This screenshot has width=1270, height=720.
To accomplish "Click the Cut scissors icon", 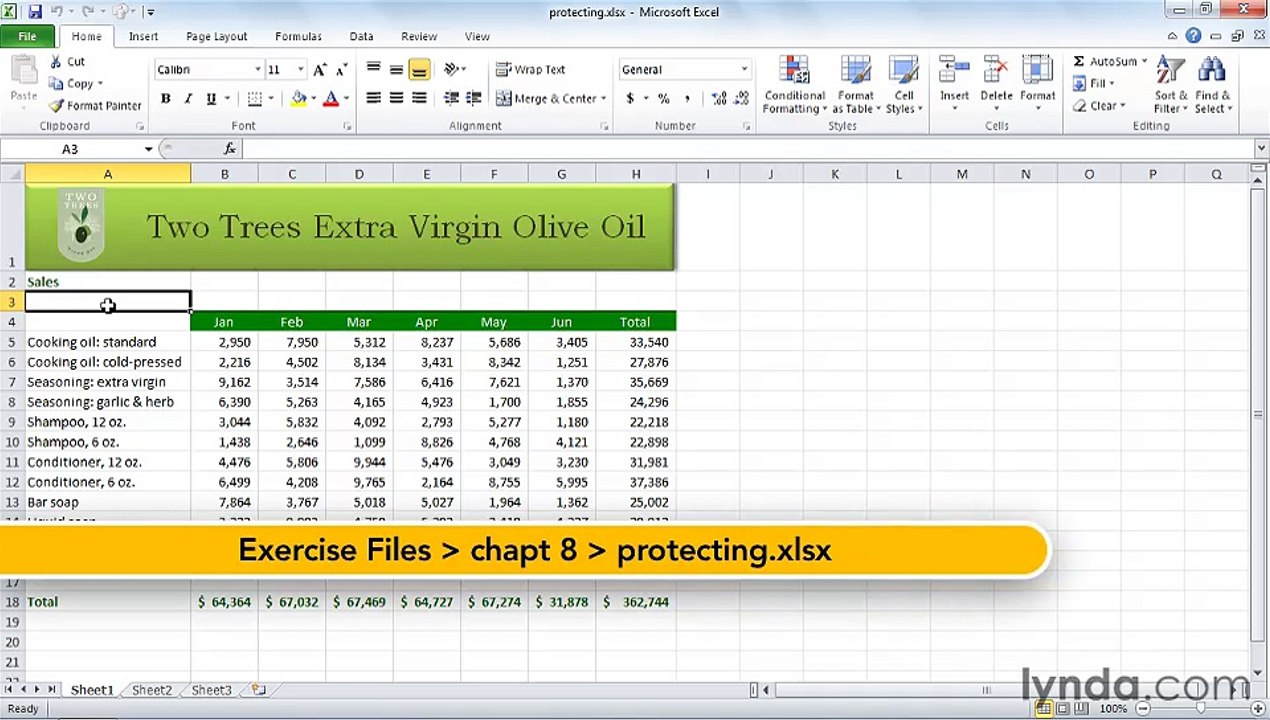I will pyautogui.click(x=56, y=62).
